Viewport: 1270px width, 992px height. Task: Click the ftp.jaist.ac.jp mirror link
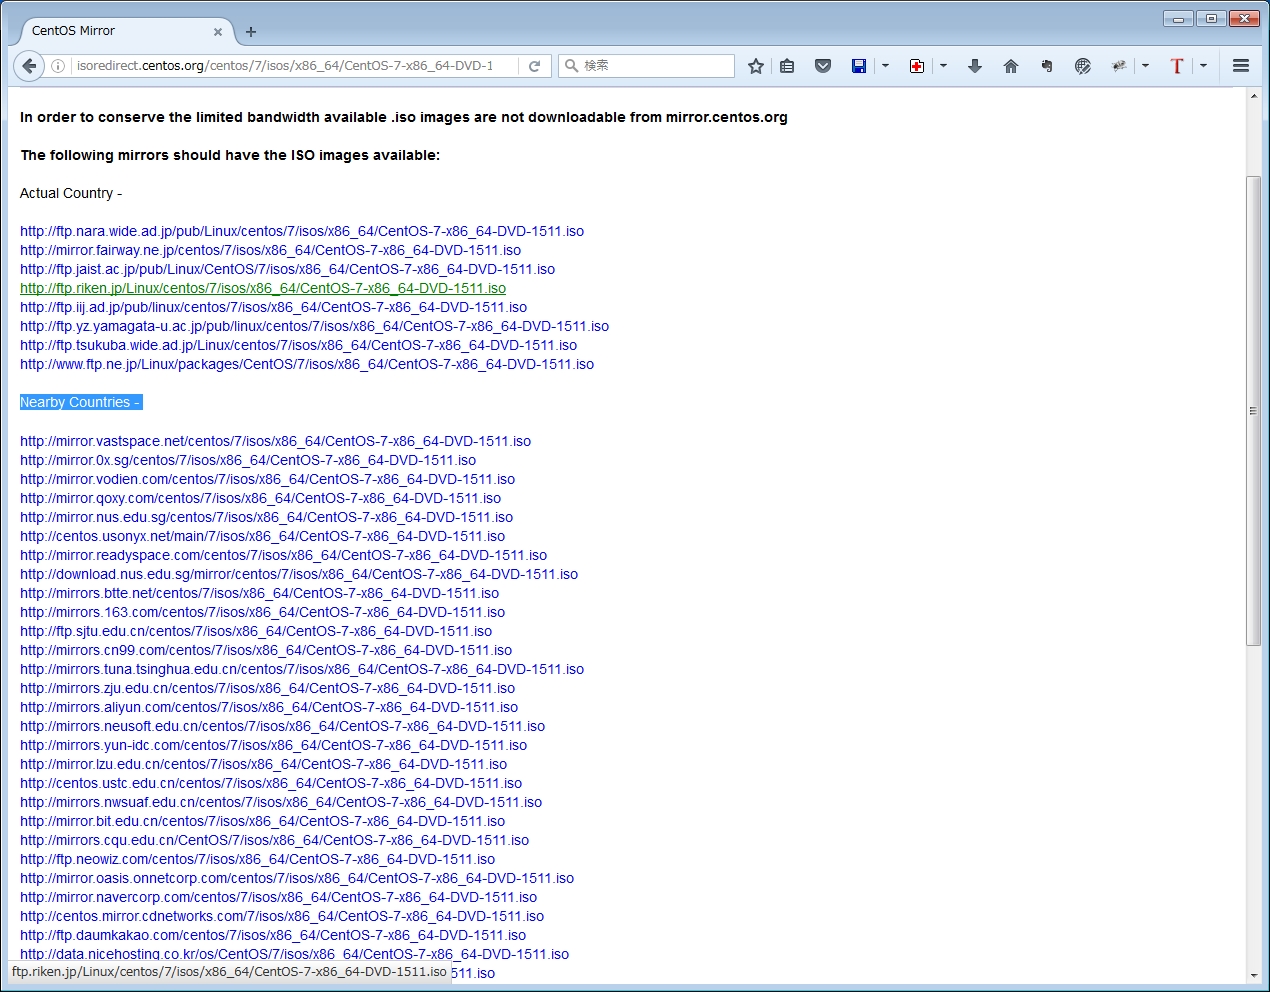[287, 269]
